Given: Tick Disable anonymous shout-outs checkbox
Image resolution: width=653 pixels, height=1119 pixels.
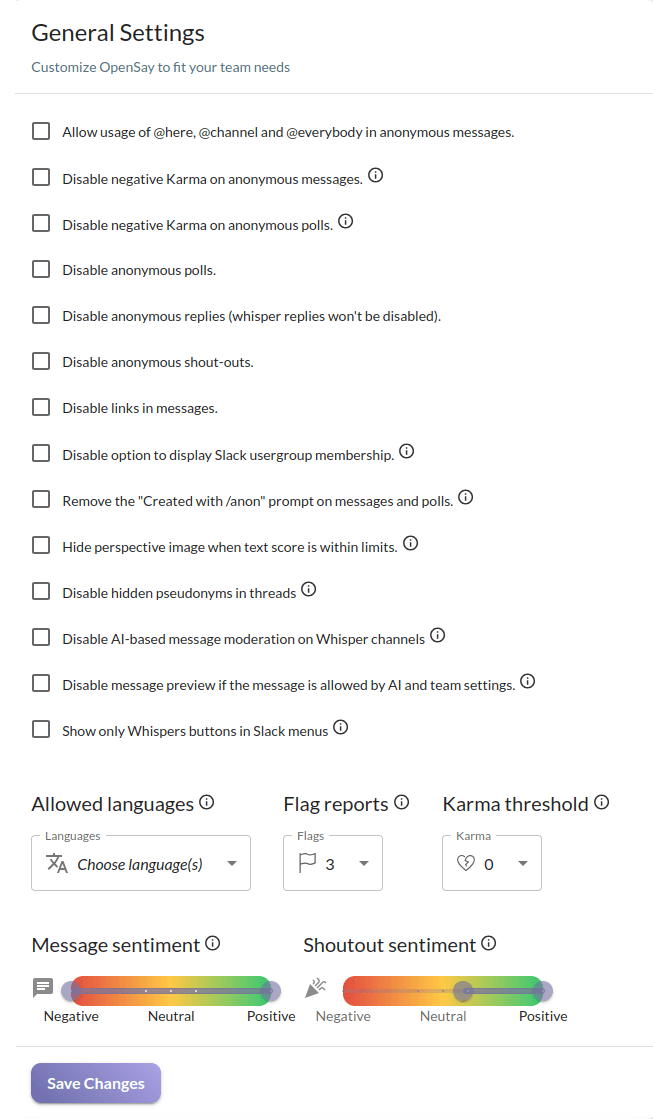Looking at the screenshot, I should (41, 361).
